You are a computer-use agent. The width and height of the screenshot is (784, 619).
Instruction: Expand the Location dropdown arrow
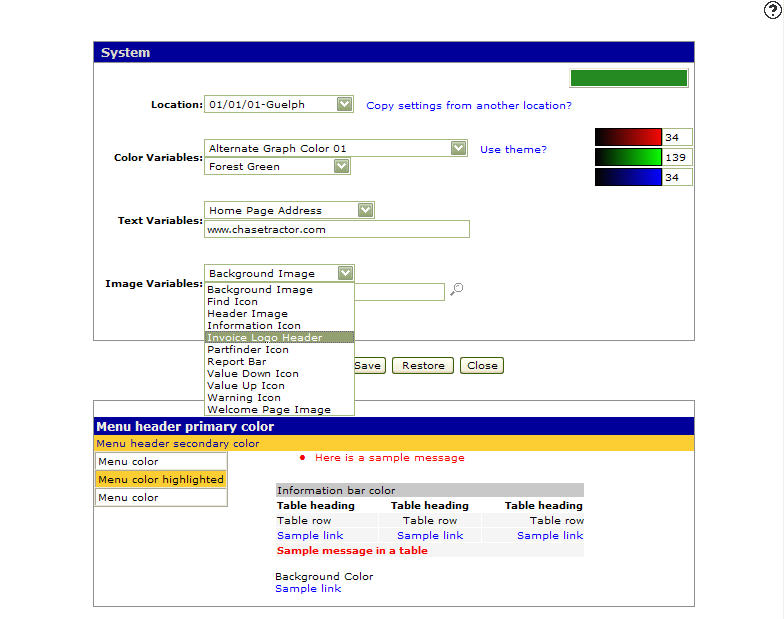coord(344,104)
